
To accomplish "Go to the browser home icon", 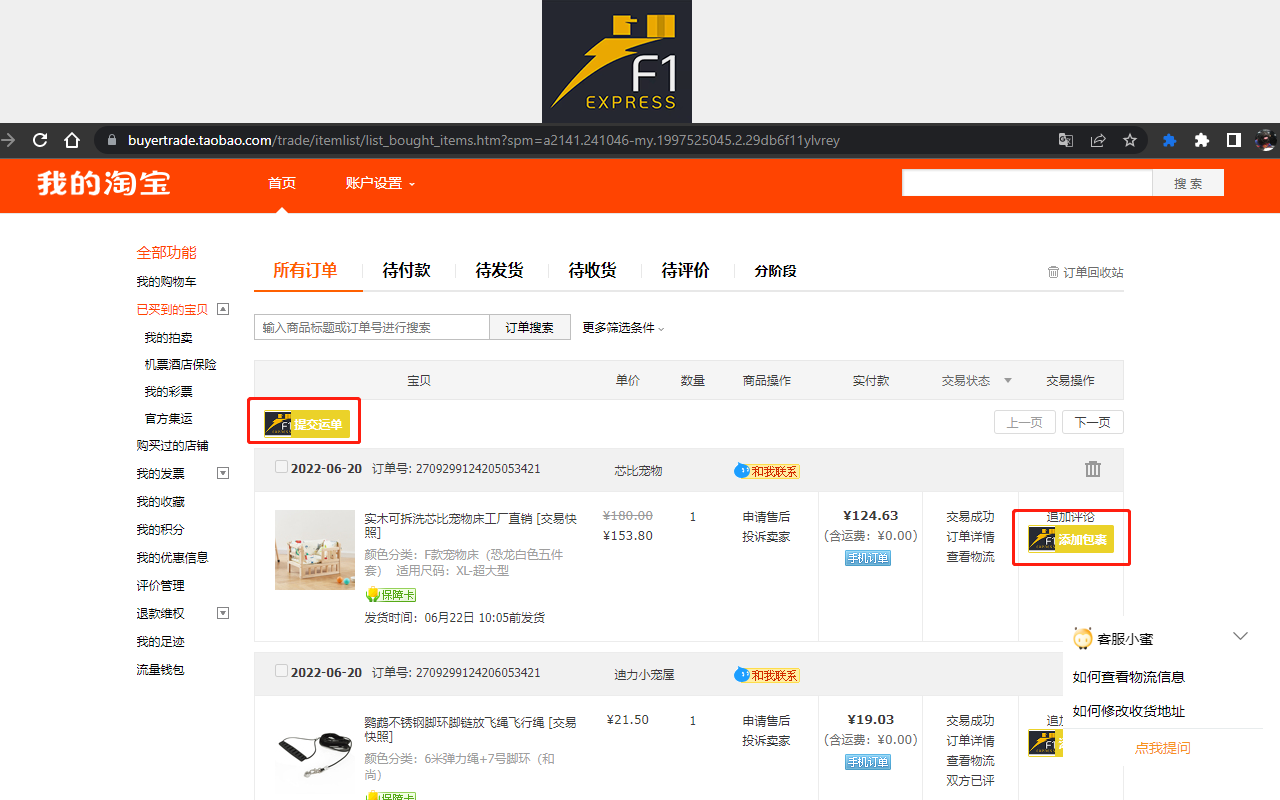I will point(72,140).
